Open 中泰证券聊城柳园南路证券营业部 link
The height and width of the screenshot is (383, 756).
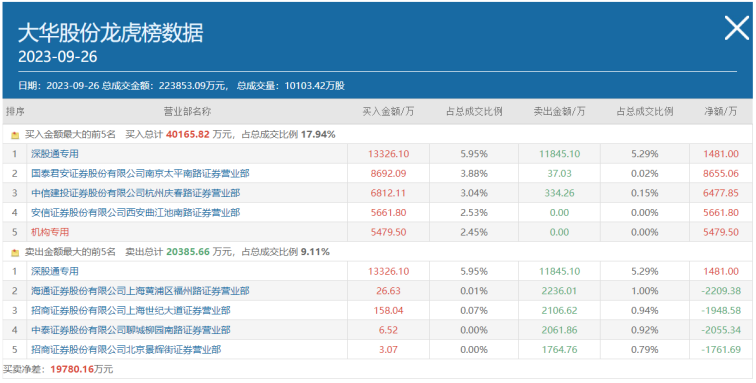pyautogui.click(x=131, y=330)
